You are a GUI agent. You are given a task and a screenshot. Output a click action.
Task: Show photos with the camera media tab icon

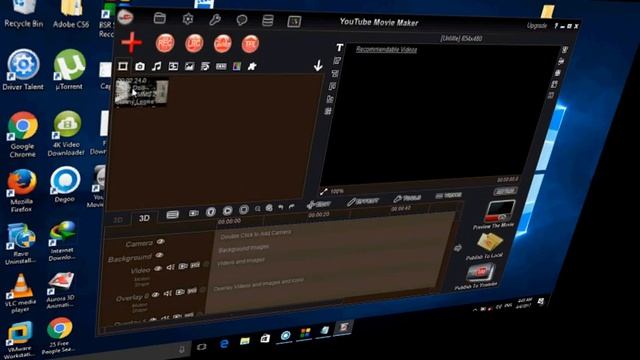140,66
